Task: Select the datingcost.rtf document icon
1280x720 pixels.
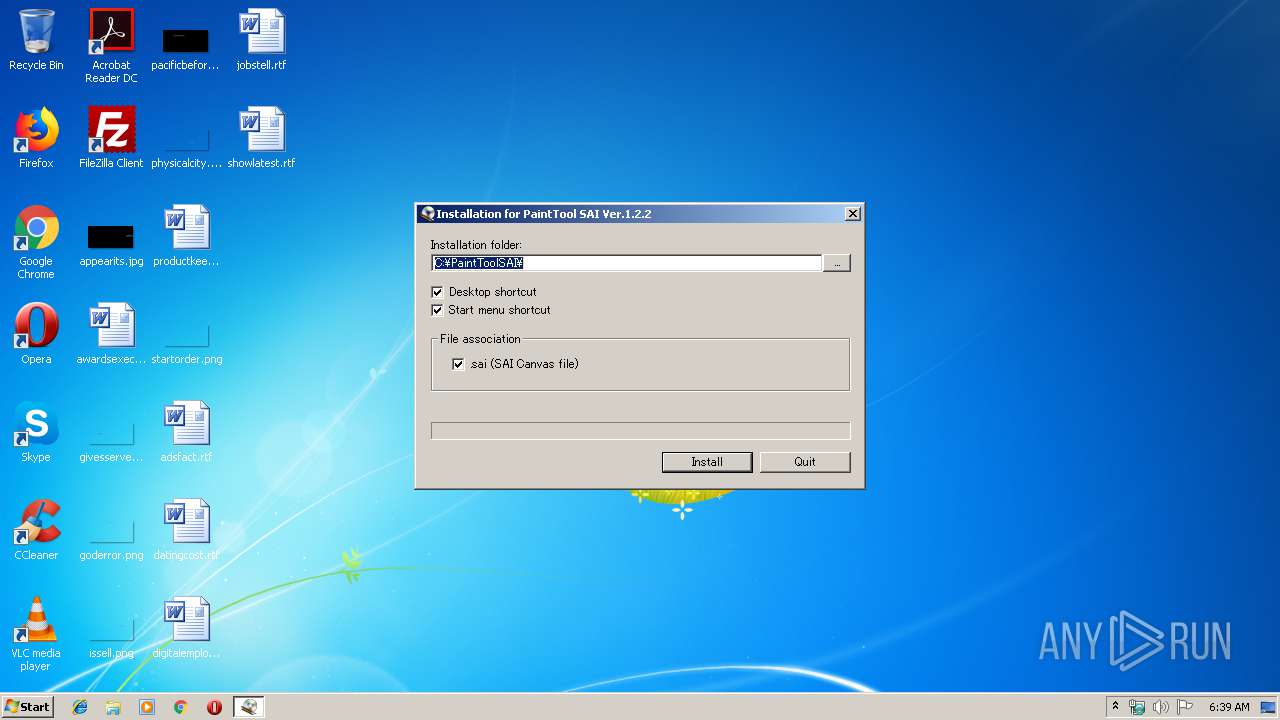Action: (186, 530)
